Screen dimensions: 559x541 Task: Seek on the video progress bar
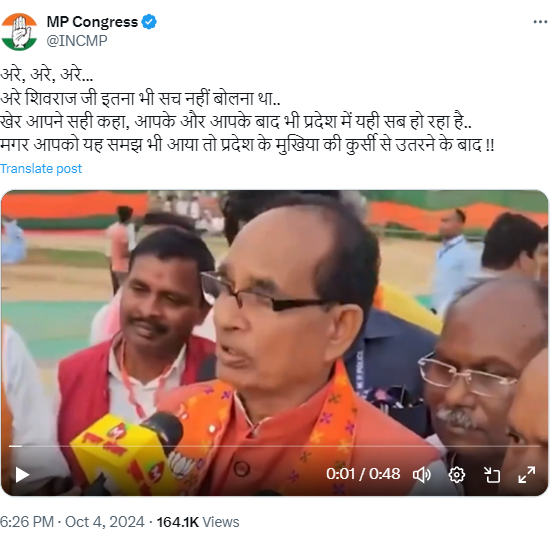[275, 446]
